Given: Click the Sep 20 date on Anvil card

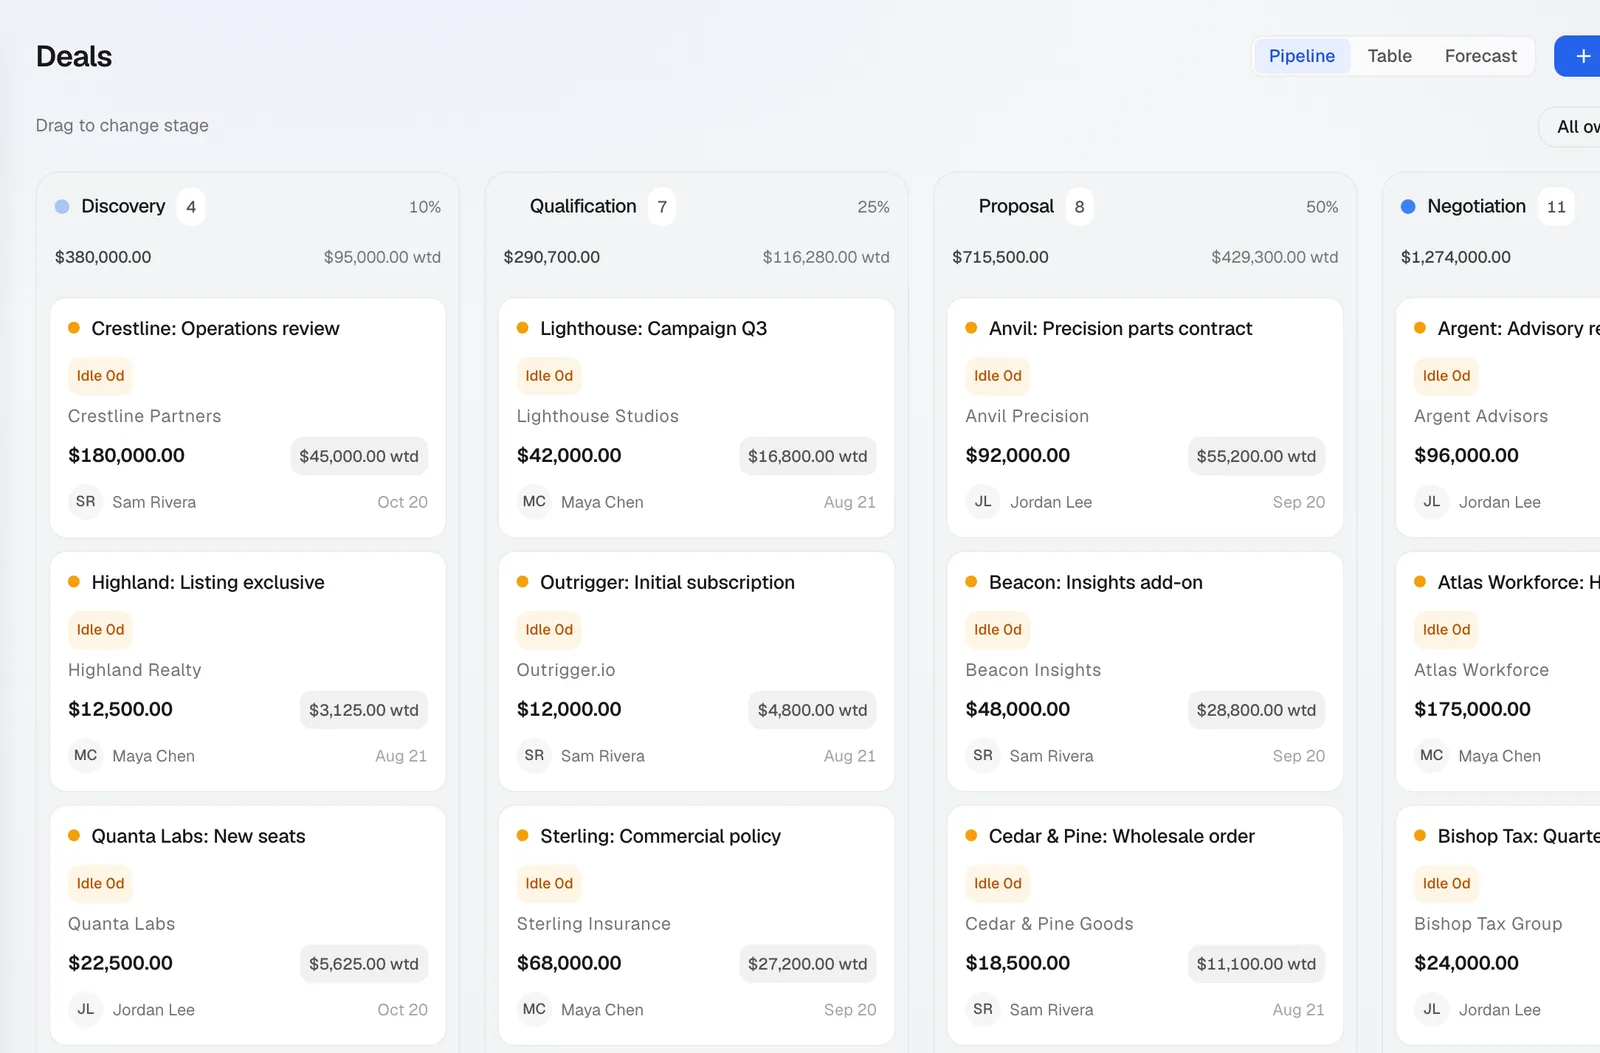Looking at the screenshot, I should [1298, 502].
